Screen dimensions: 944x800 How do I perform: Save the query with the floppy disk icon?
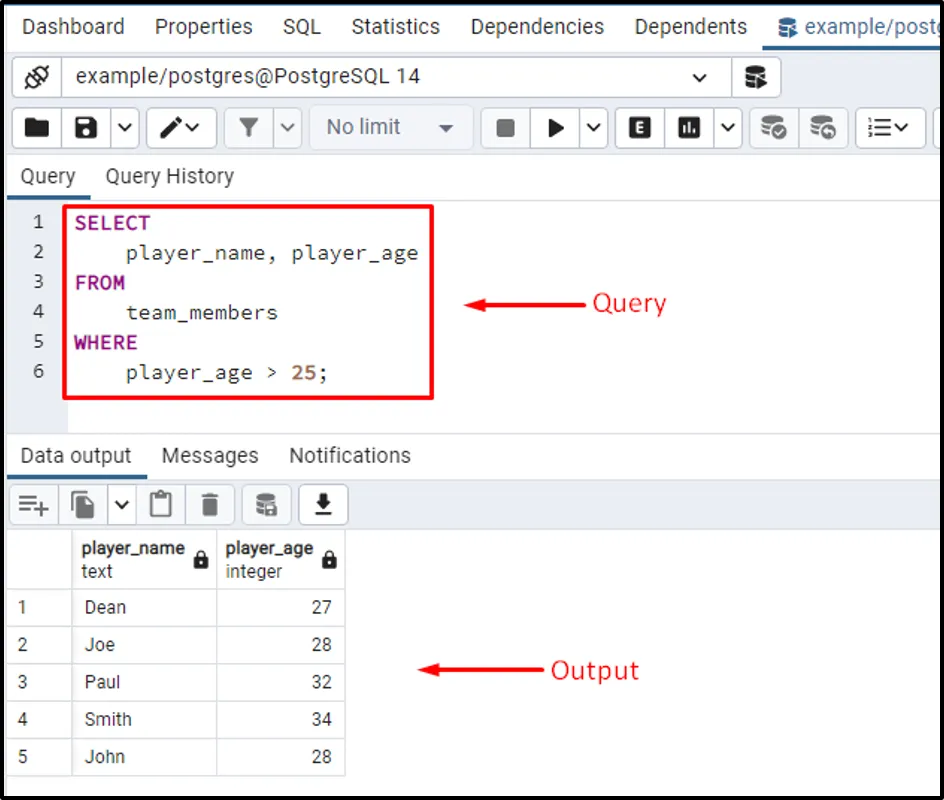[x=86, y=127]
